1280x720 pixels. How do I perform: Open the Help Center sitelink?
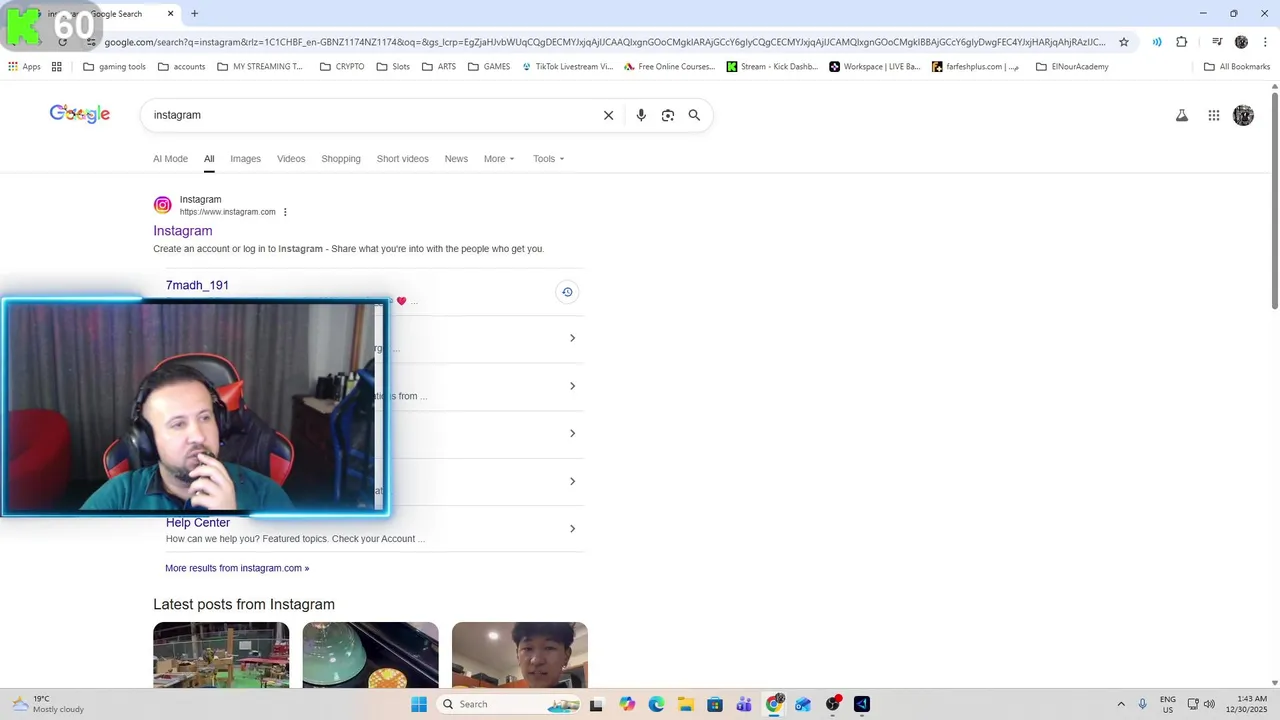click(x=198, y=523)
